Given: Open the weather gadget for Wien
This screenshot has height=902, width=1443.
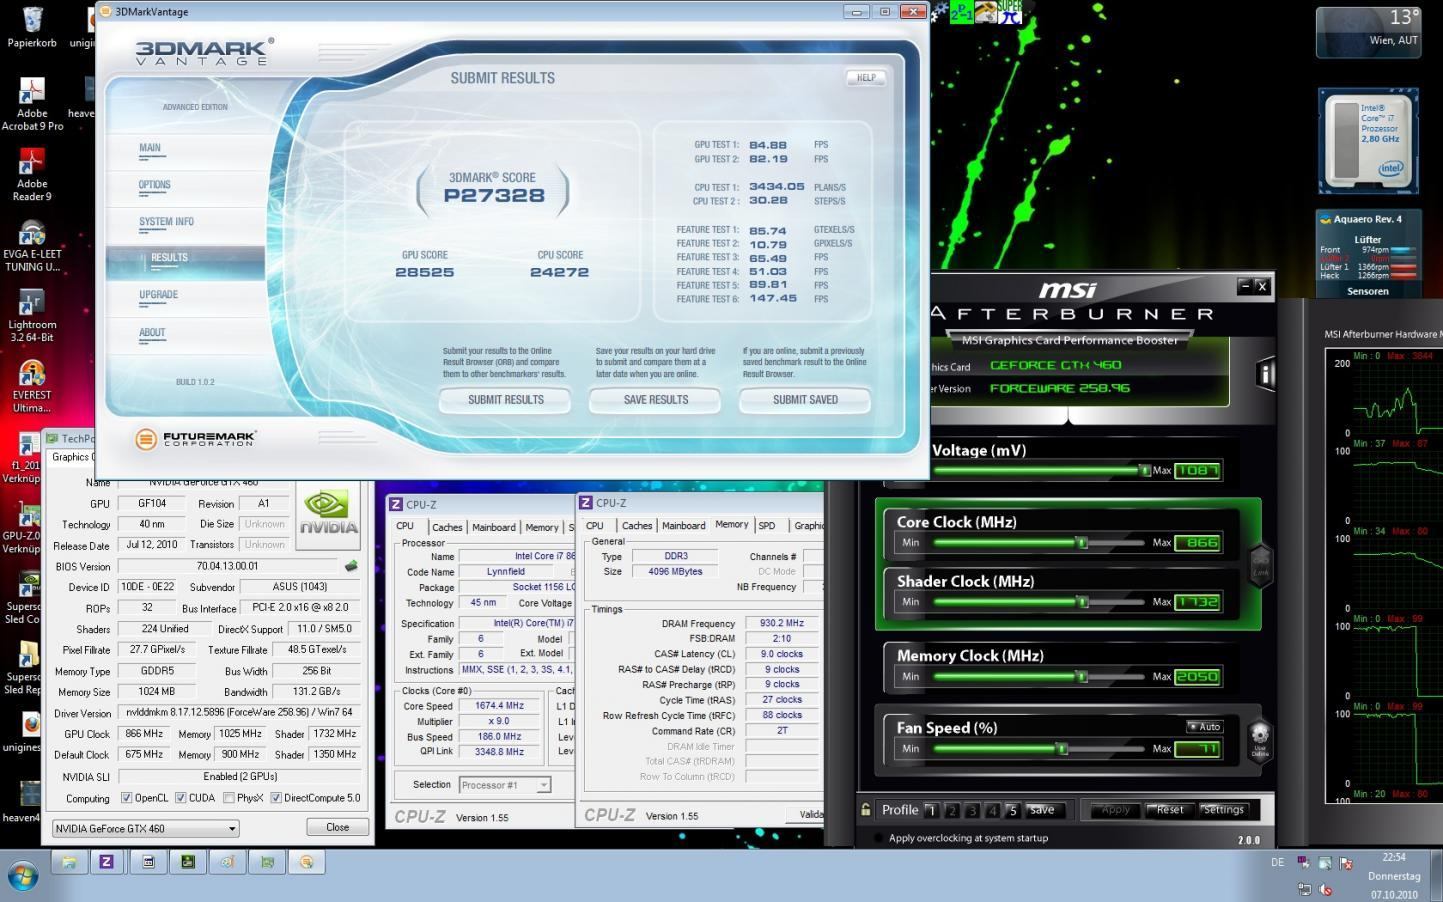Looking at the screenshot, I should tap(1368, 32).
